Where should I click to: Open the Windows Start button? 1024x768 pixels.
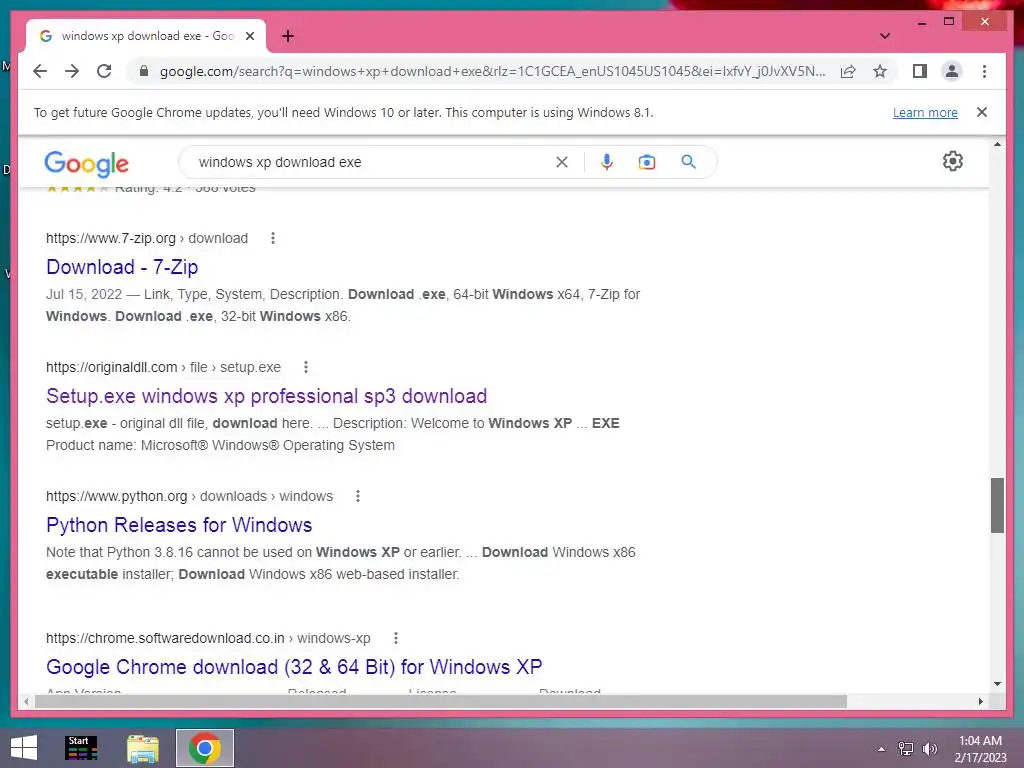coord(24,748)
